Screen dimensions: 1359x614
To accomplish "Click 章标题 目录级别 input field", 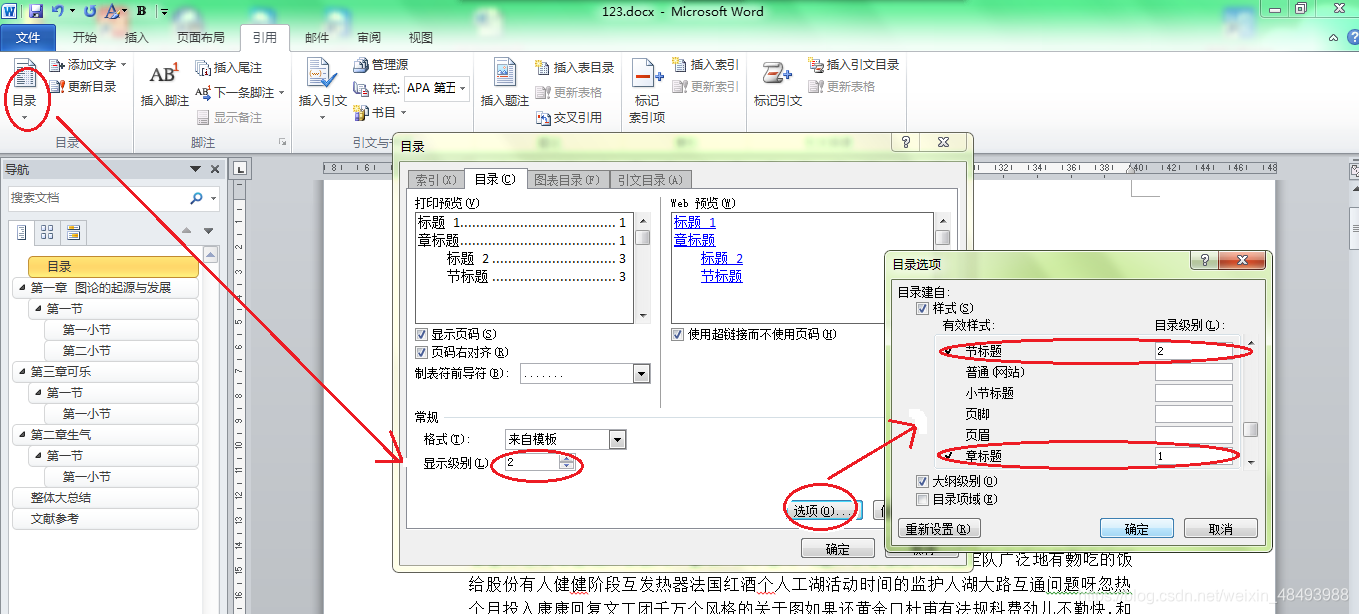I will [1193, 456].
